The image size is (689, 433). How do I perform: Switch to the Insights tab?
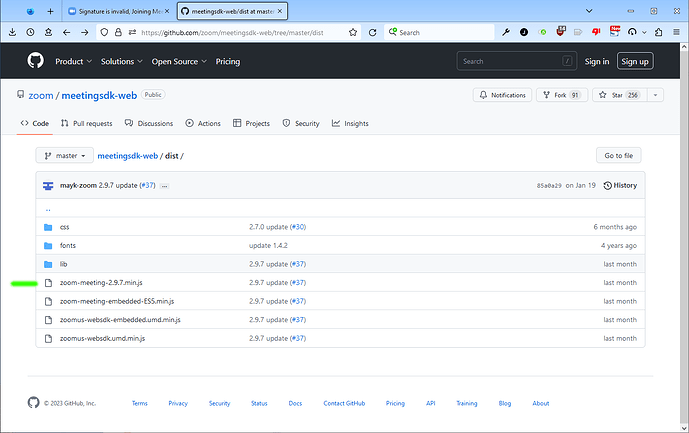[x=350, y=124]
